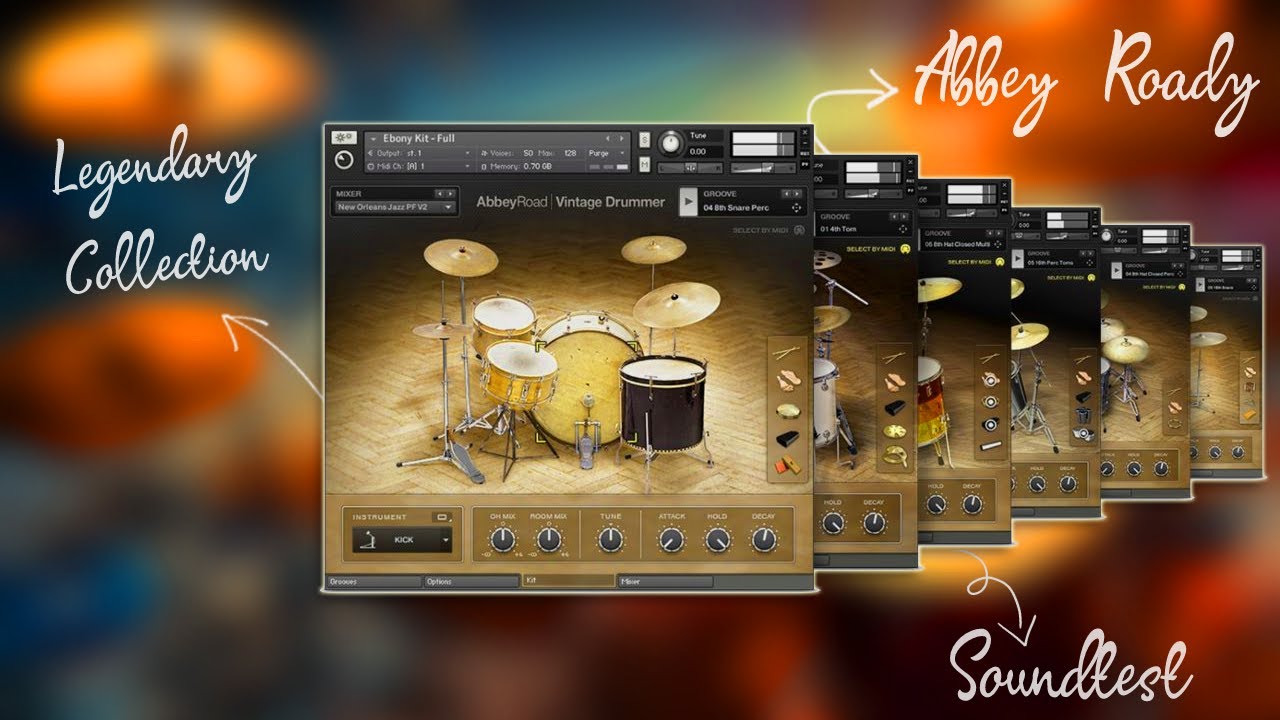1280x720 pixels.
Task: Select the orange woodblock icon in main window
Action: click(787, 465)
